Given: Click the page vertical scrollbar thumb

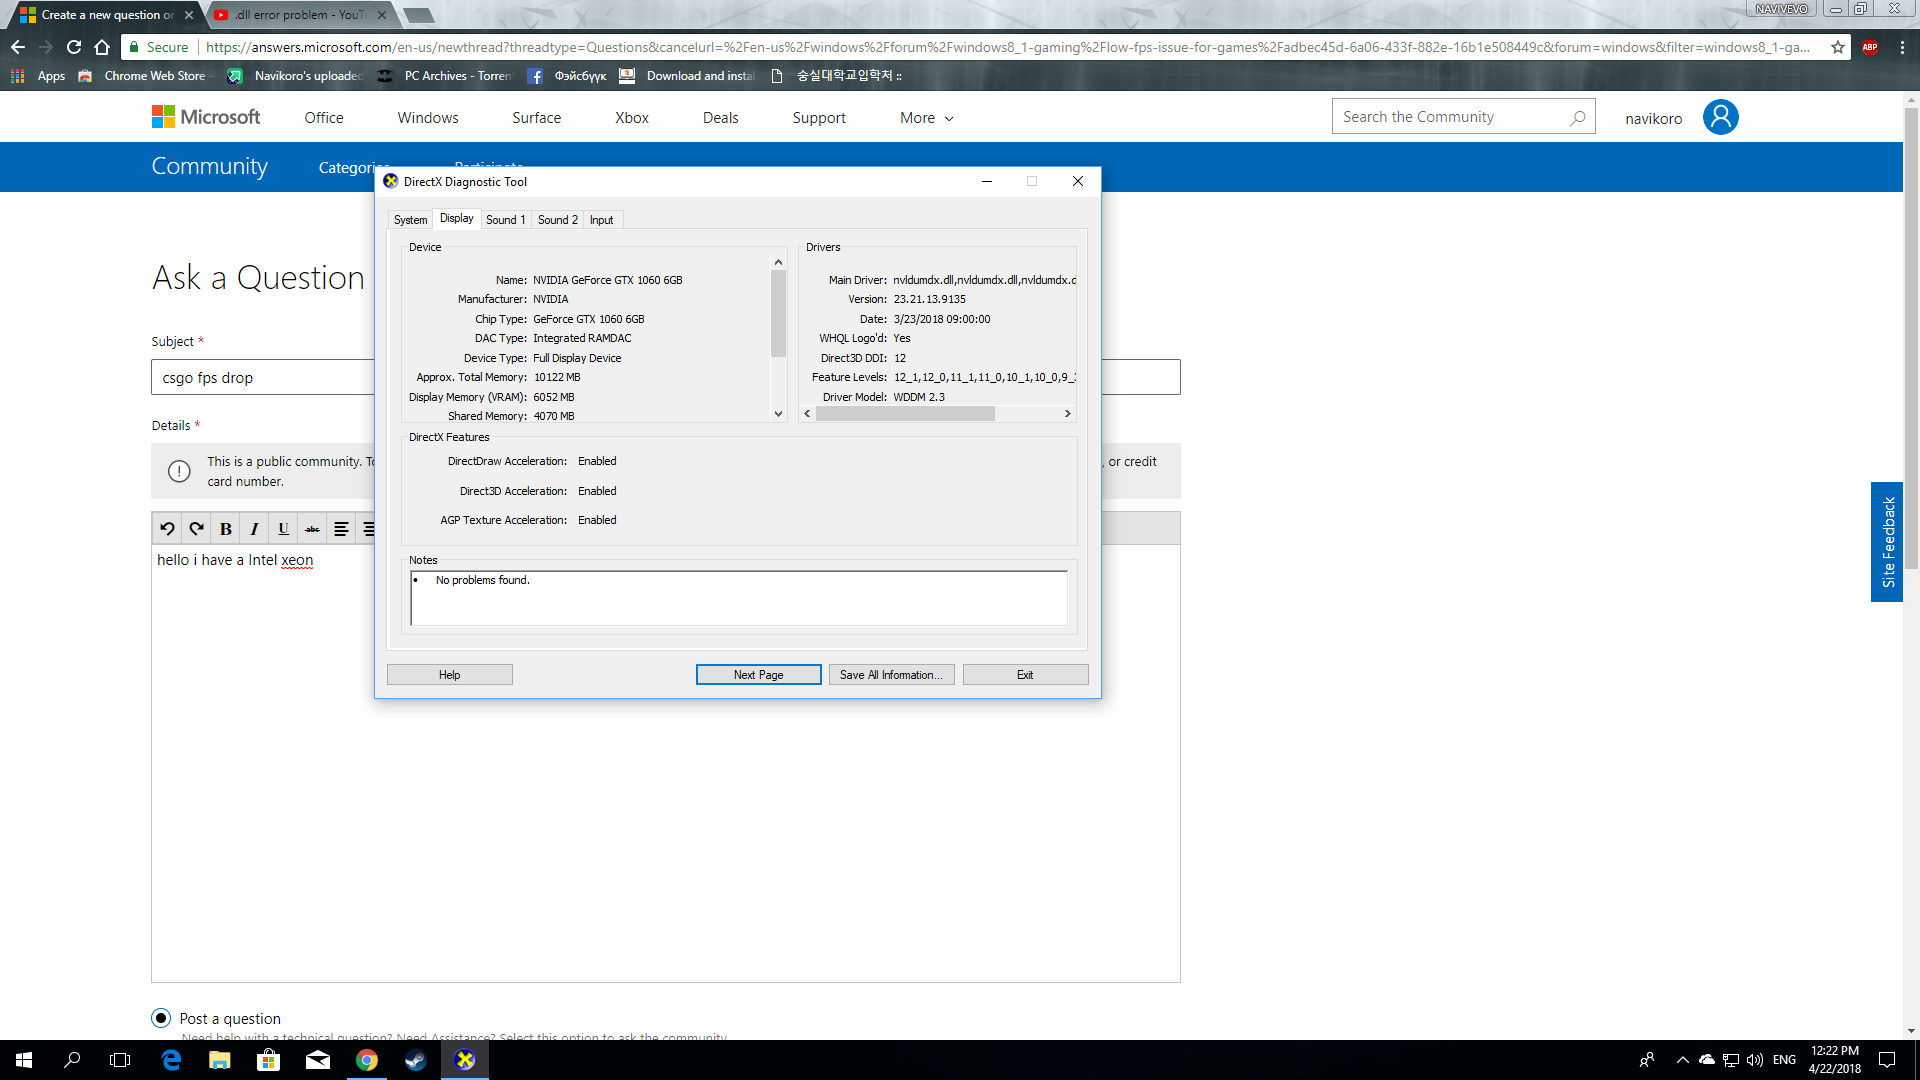Looking at the screenshot, I should [1912, 340].
